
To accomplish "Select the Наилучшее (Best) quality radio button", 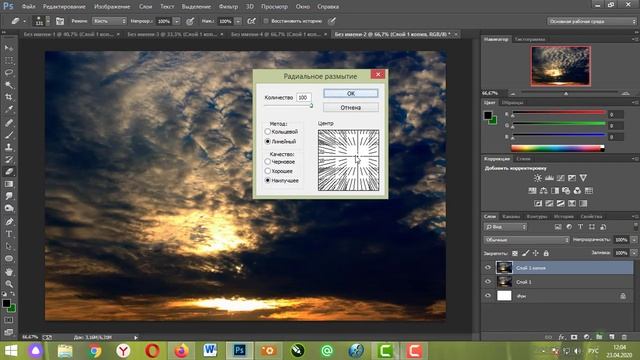I will point(268,180).
